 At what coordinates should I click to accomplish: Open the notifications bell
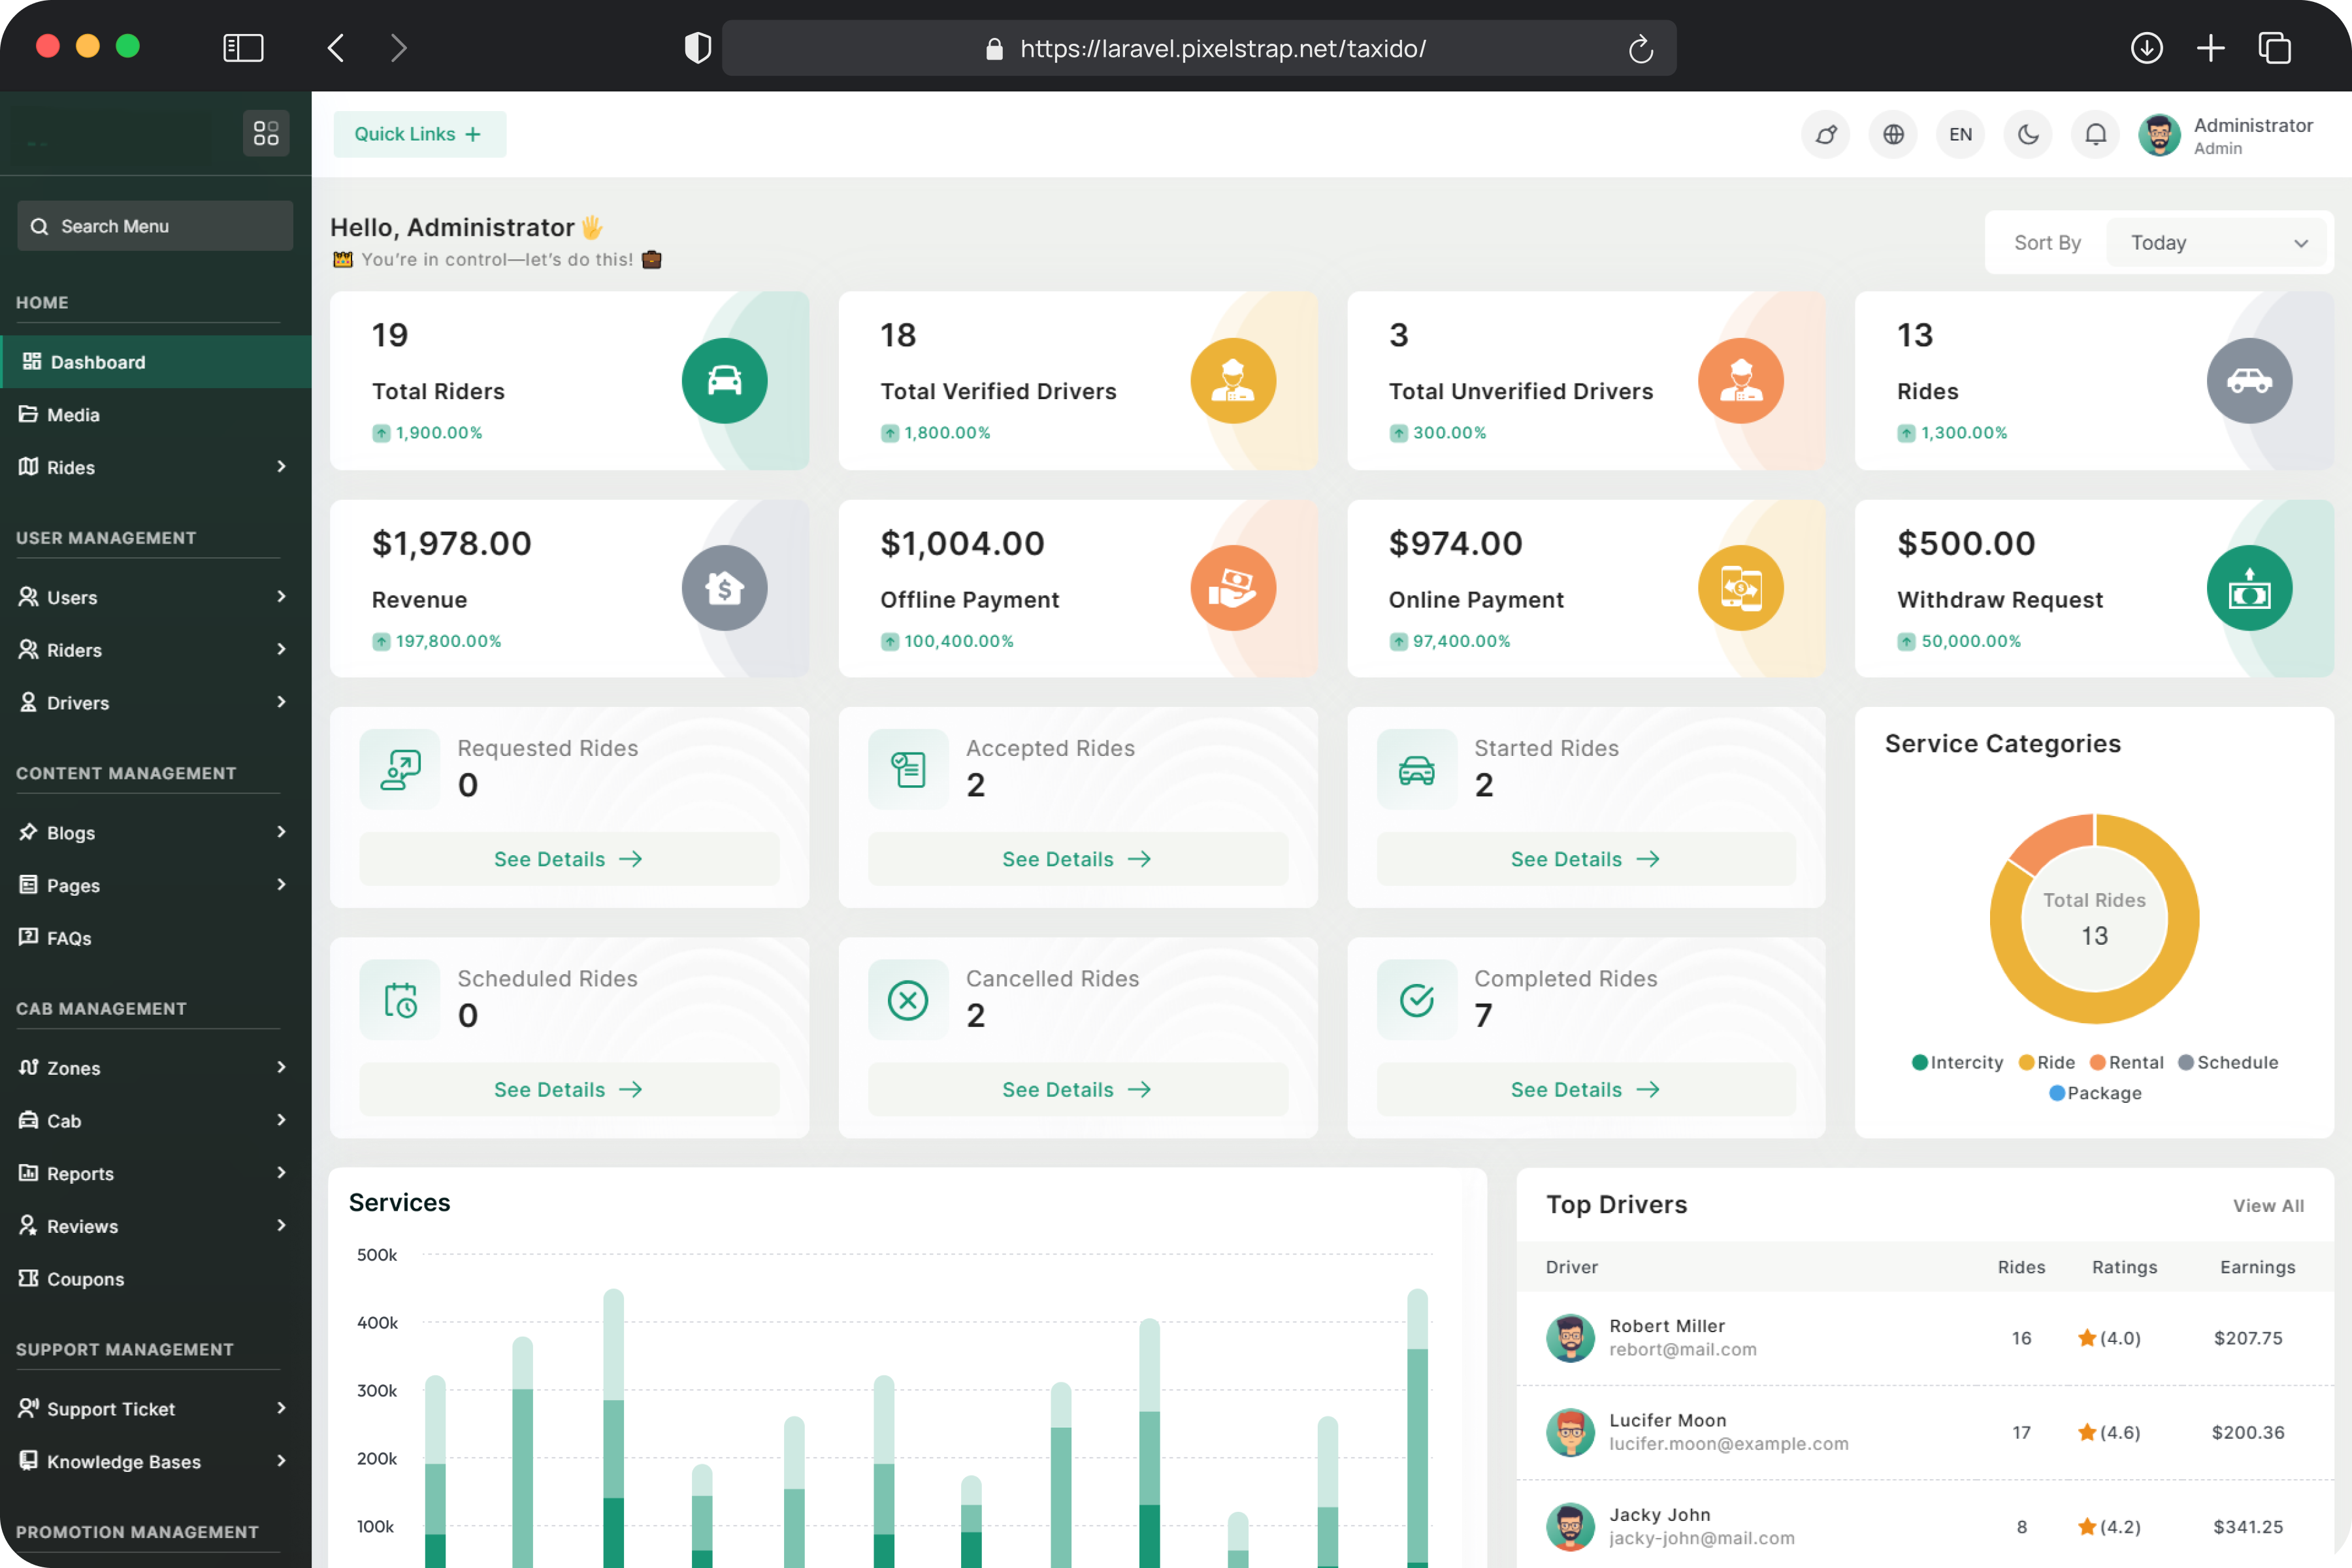tap(2095, 134)
